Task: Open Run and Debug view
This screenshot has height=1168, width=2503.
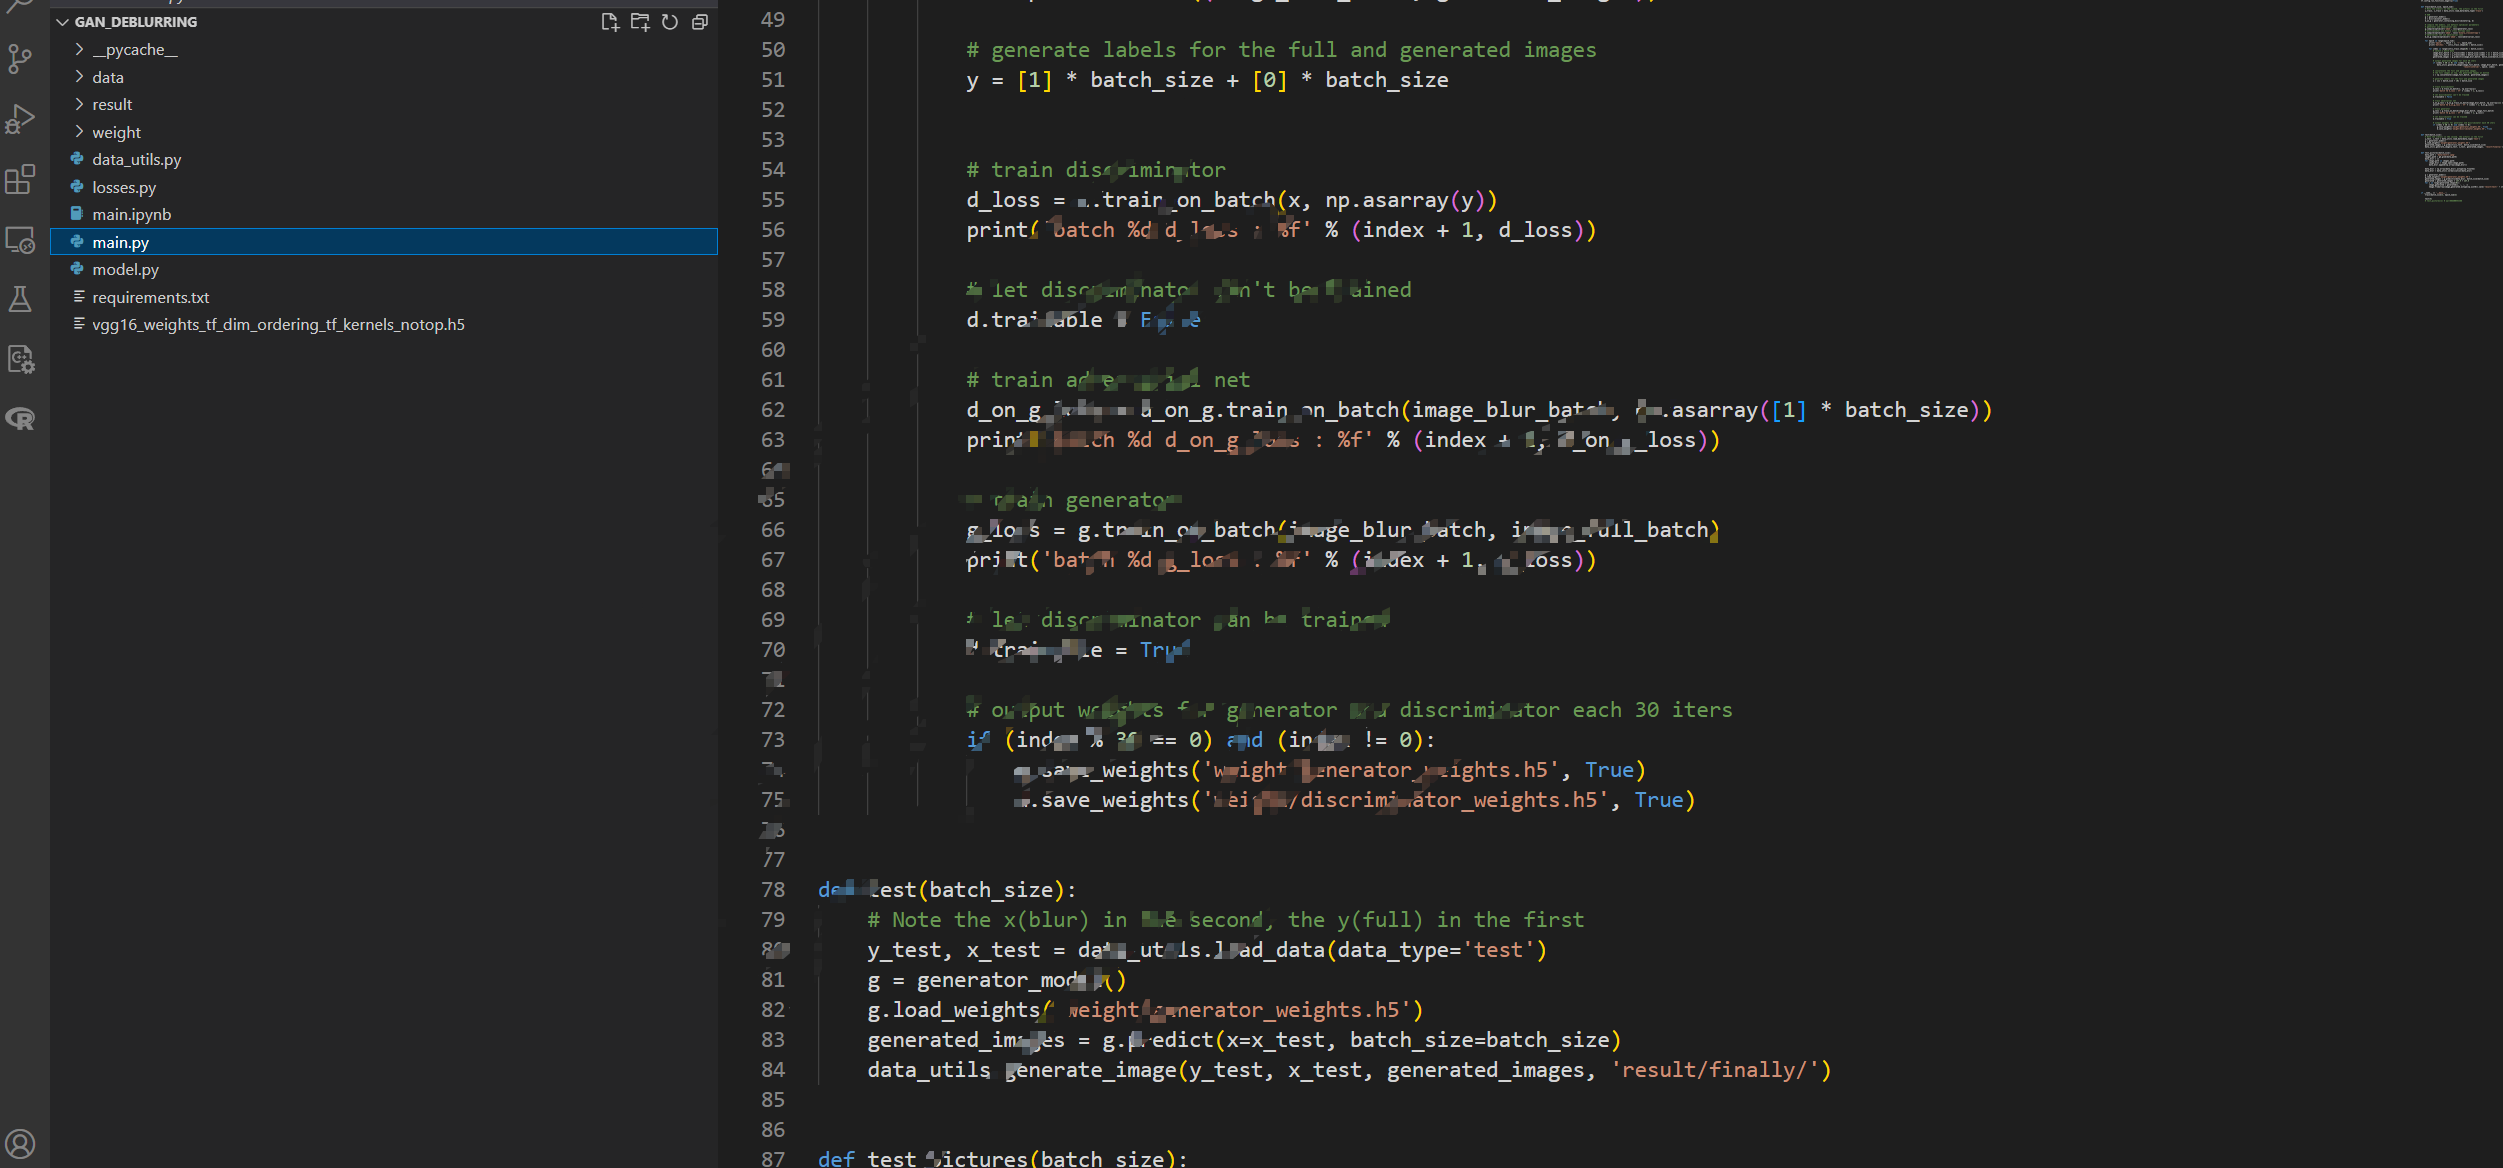Action: pos(20,119)
